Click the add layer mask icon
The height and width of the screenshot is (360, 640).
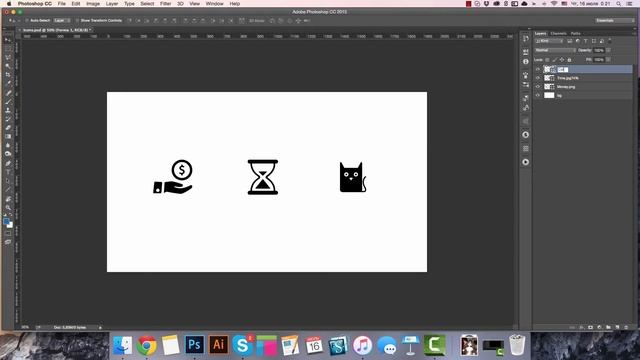[x=590, y=327]
